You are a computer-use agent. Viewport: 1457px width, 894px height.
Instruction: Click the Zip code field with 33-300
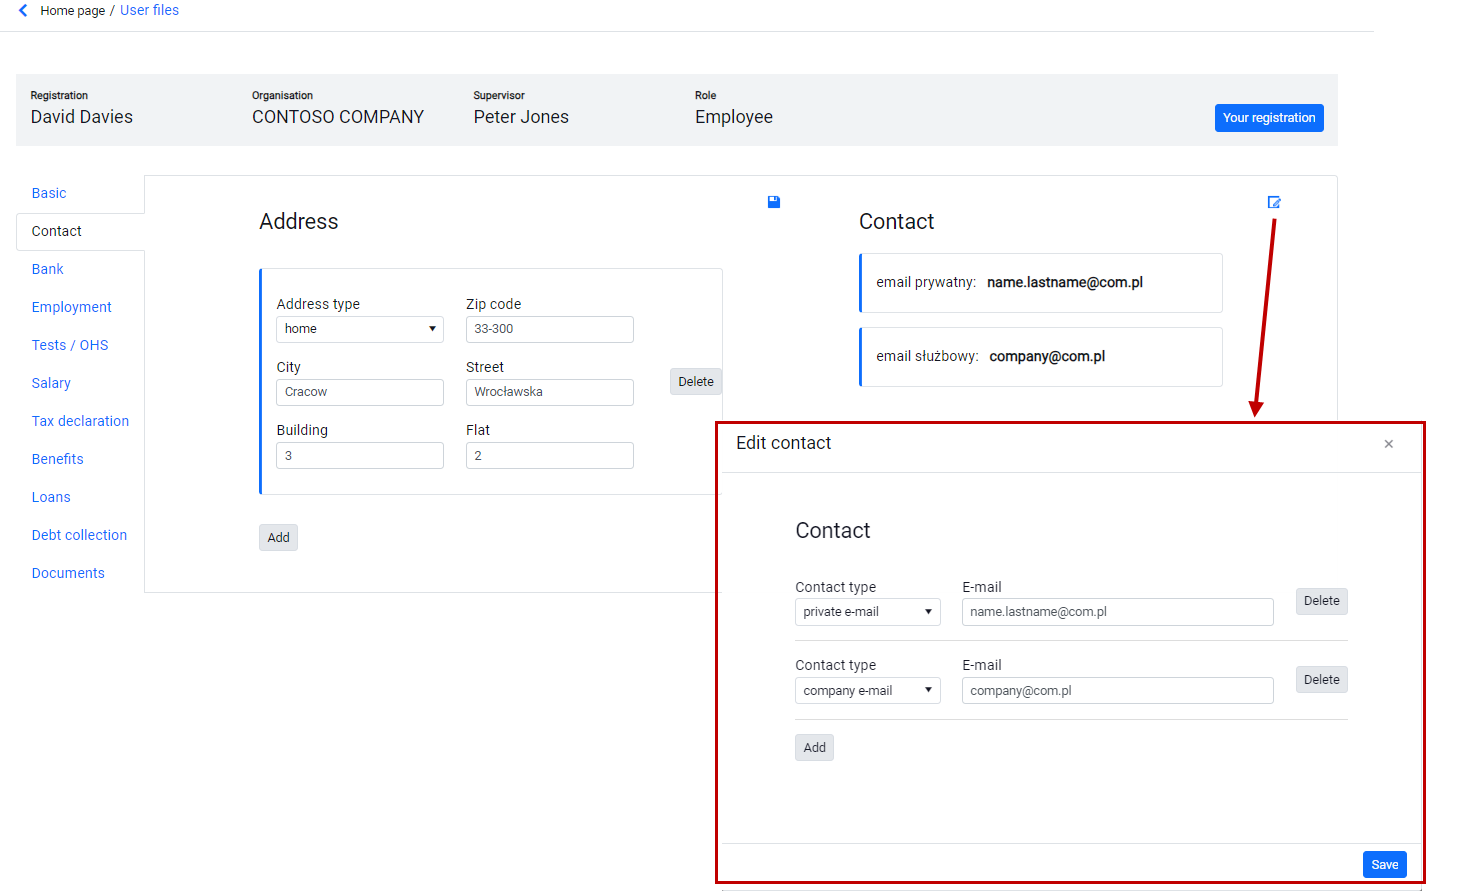pyautogui.click(x=550, y=329)
